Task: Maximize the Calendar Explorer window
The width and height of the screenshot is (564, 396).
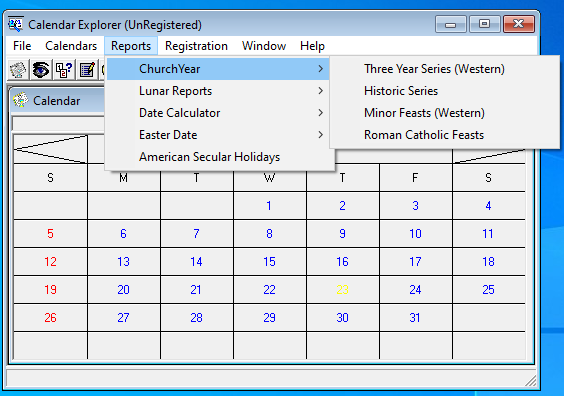Action: (x=485, y=24)
